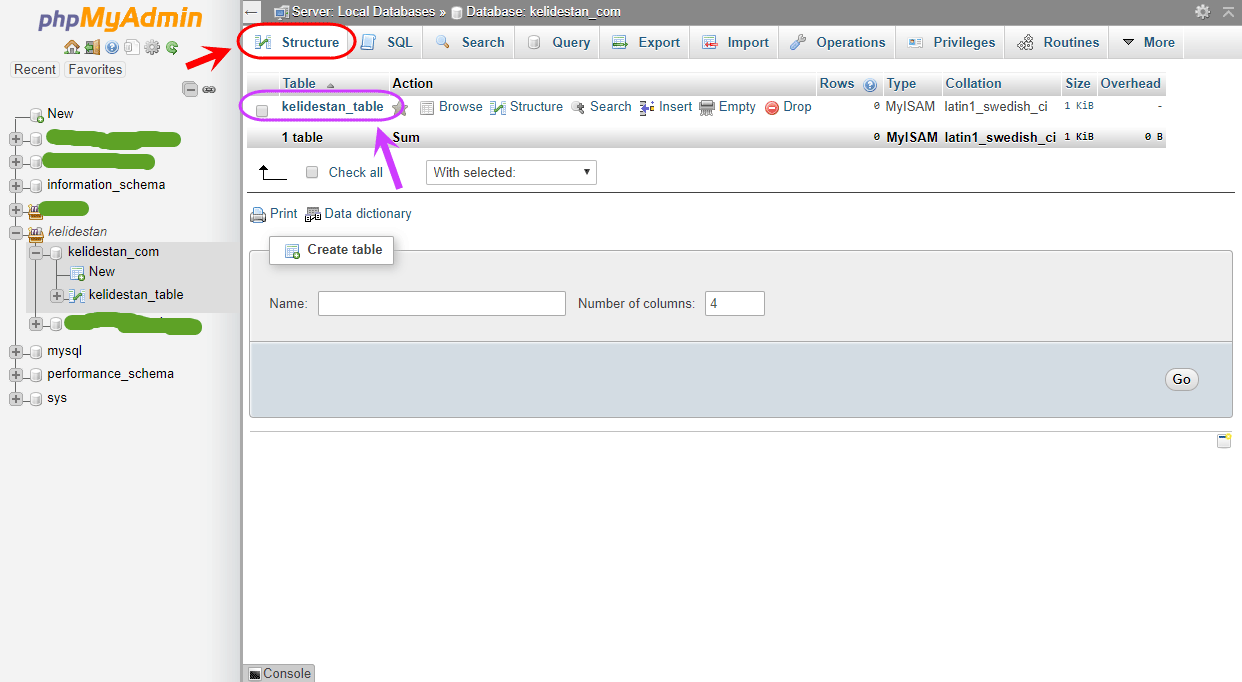Click the Rows column help question icon

click(x=870, y=84)
